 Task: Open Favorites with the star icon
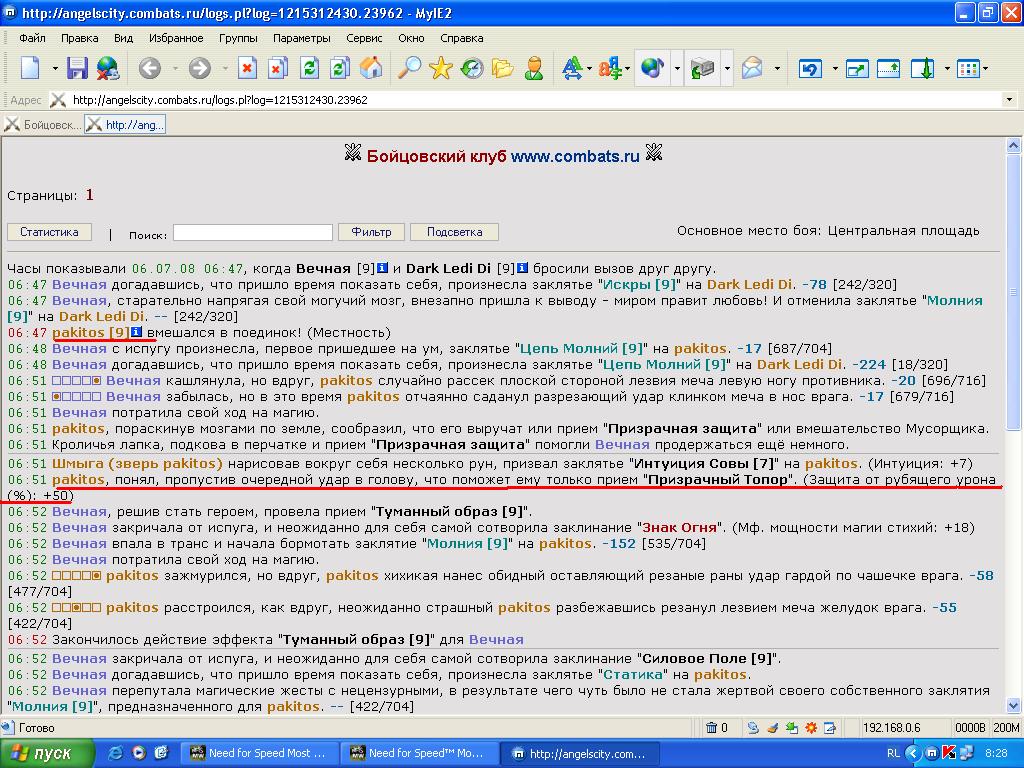[x=441, y=68]
